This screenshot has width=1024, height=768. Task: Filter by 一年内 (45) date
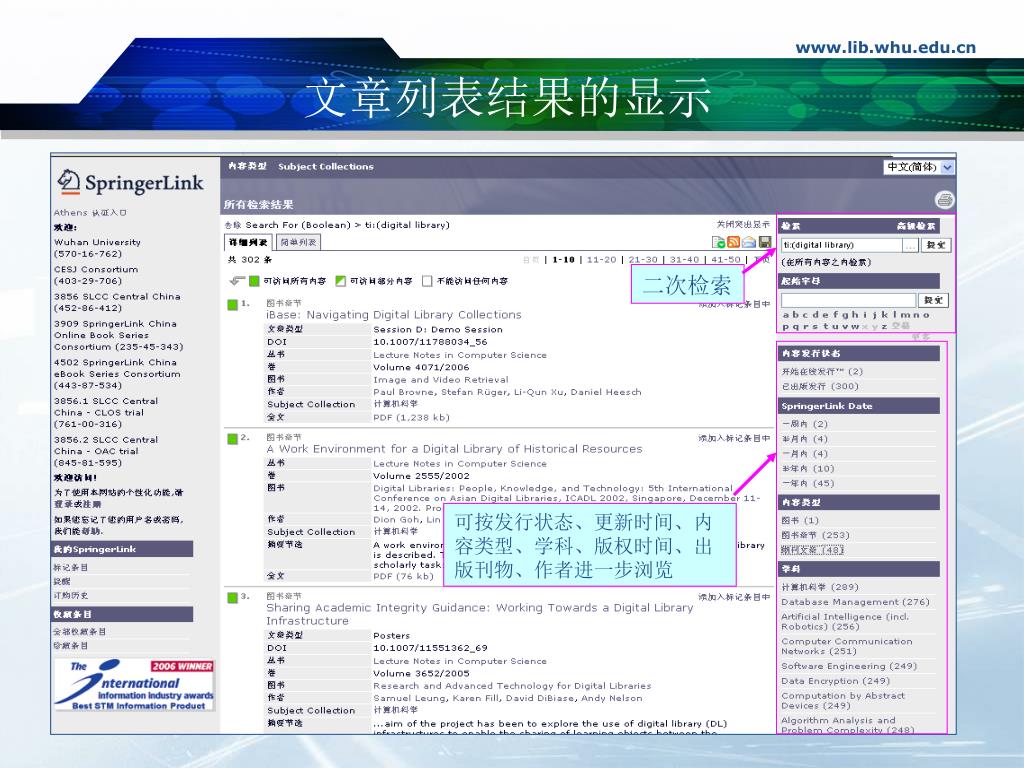pos(808,483)
